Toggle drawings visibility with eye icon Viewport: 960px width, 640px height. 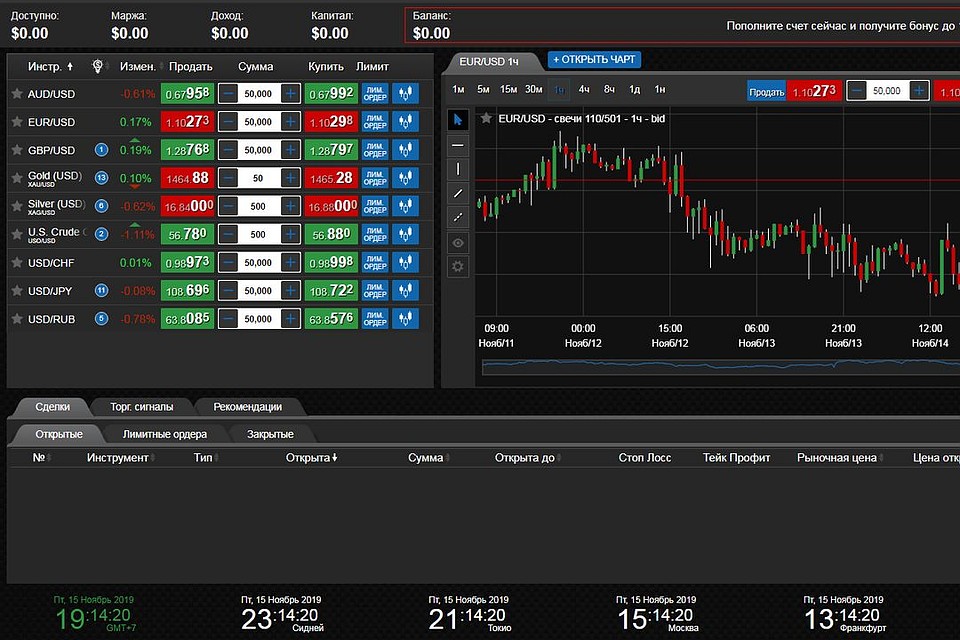click(458, 243)
